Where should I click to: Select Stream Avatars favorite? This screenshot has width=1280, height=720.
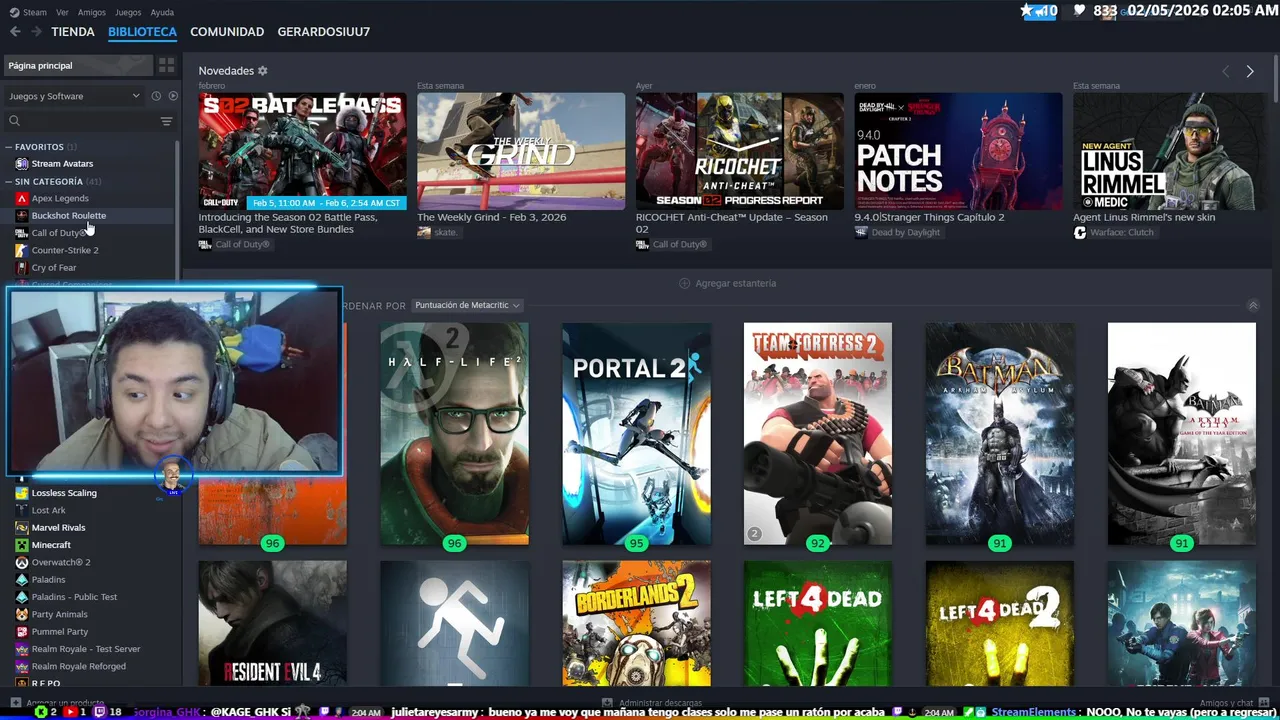point(62,163)
